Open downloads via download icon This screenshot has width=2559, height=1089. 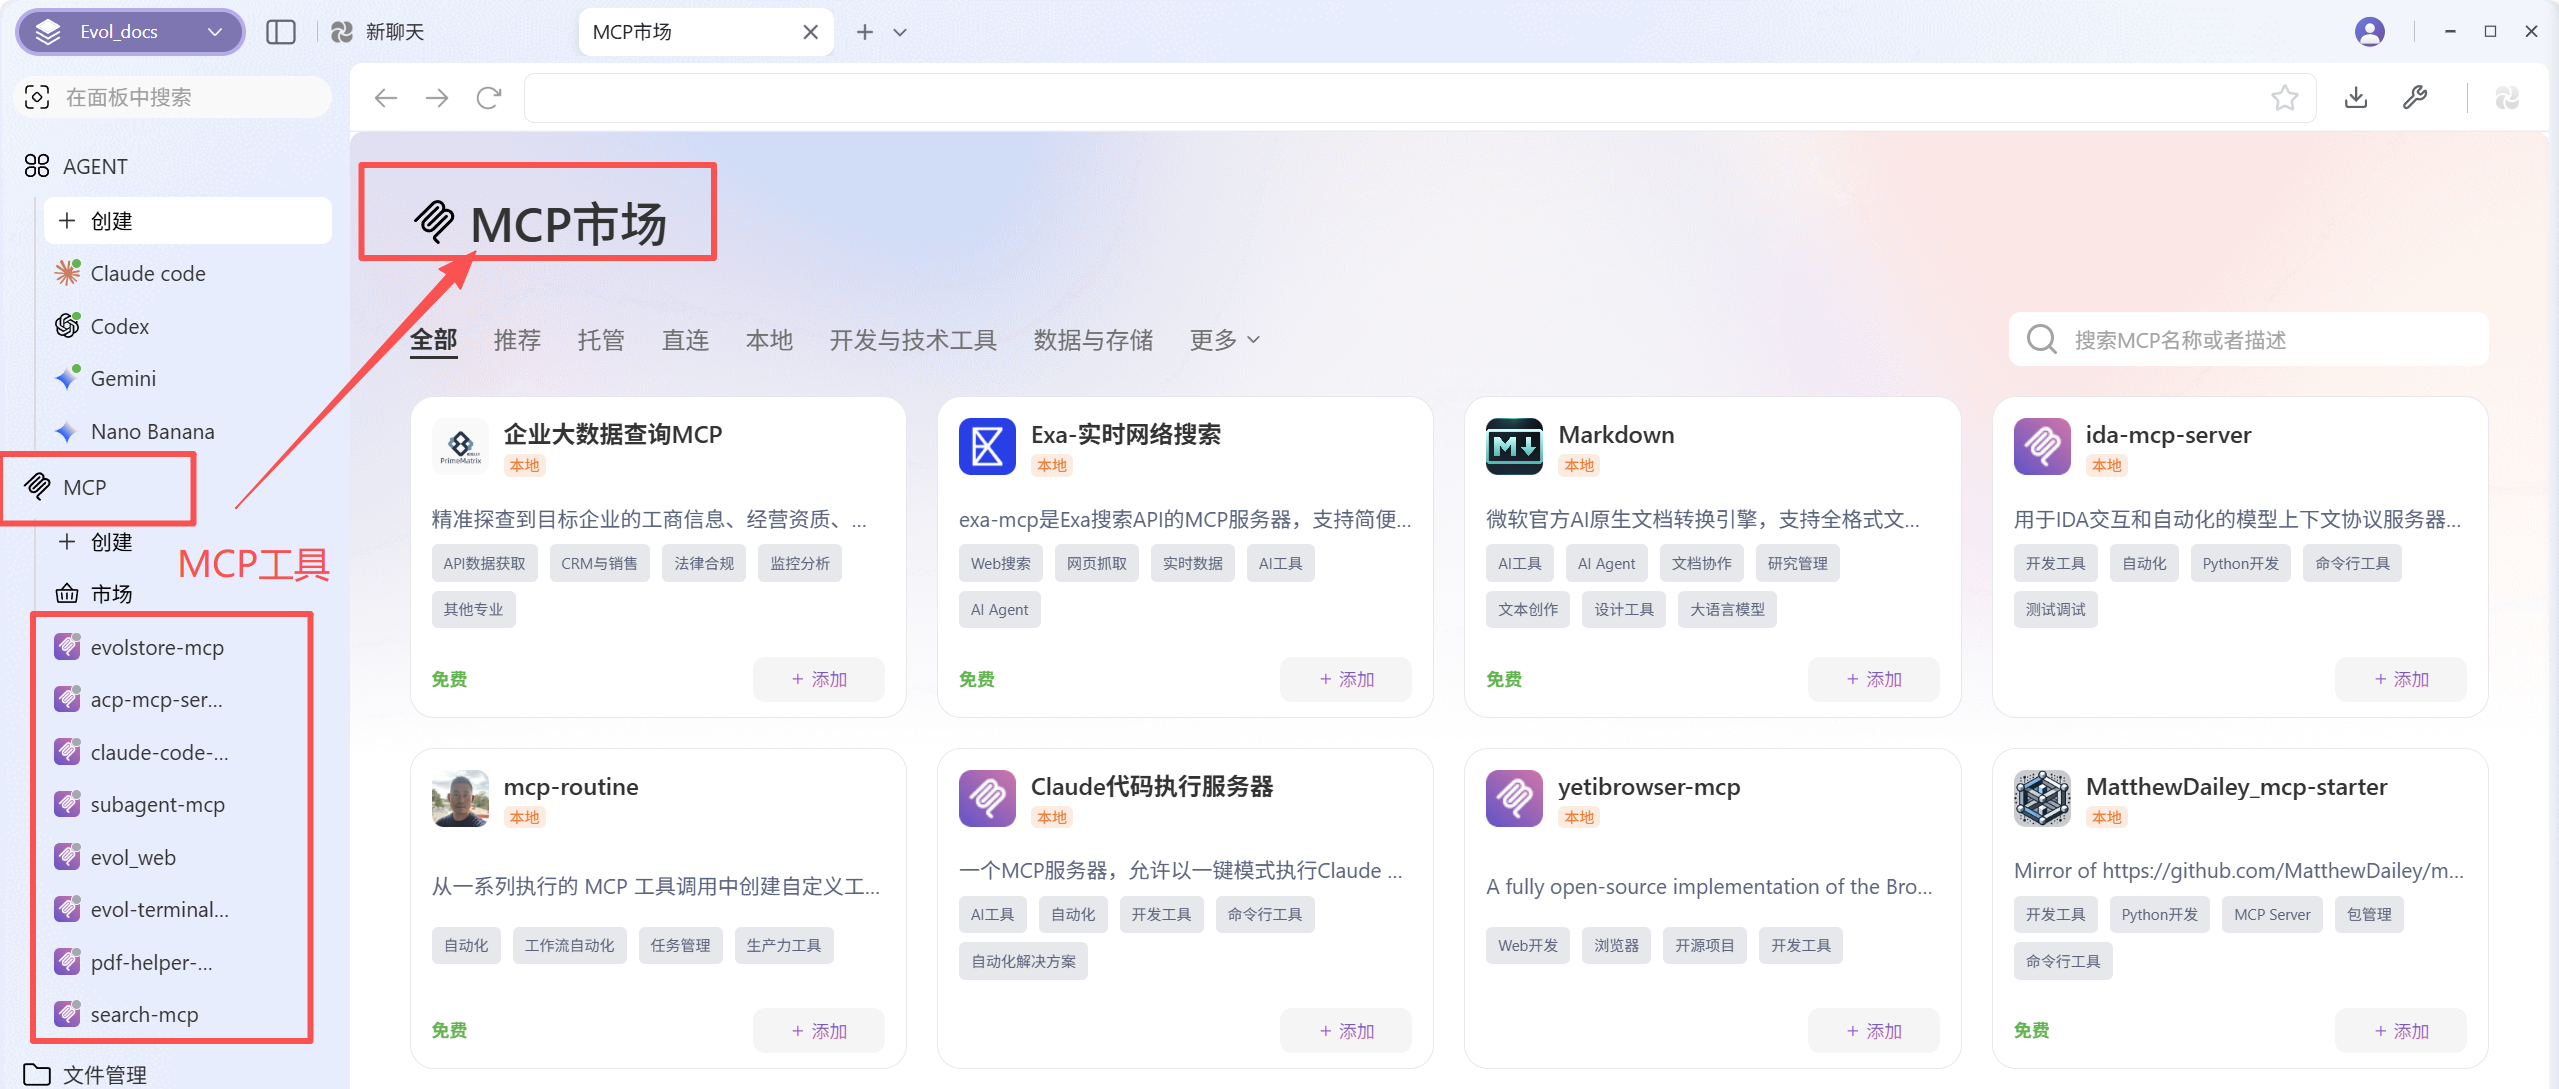pyautogui.click(x=2356, y=98)
